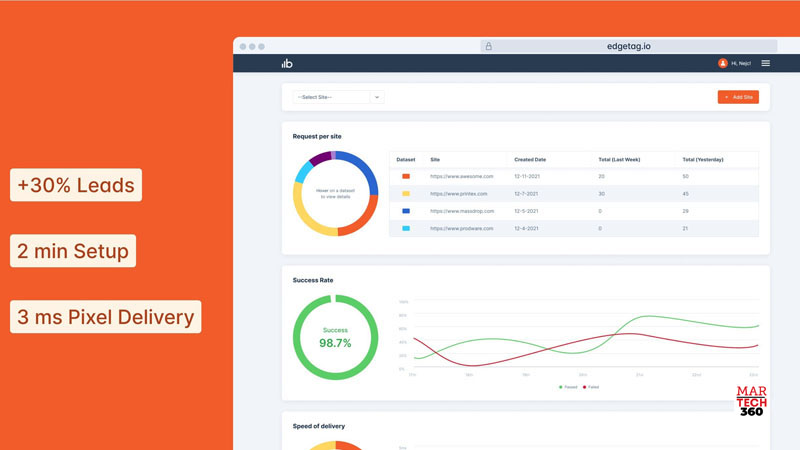Click the Request per site heading
Image resolution: width=800 pixels, height=450 pixels.
(317, 136)
